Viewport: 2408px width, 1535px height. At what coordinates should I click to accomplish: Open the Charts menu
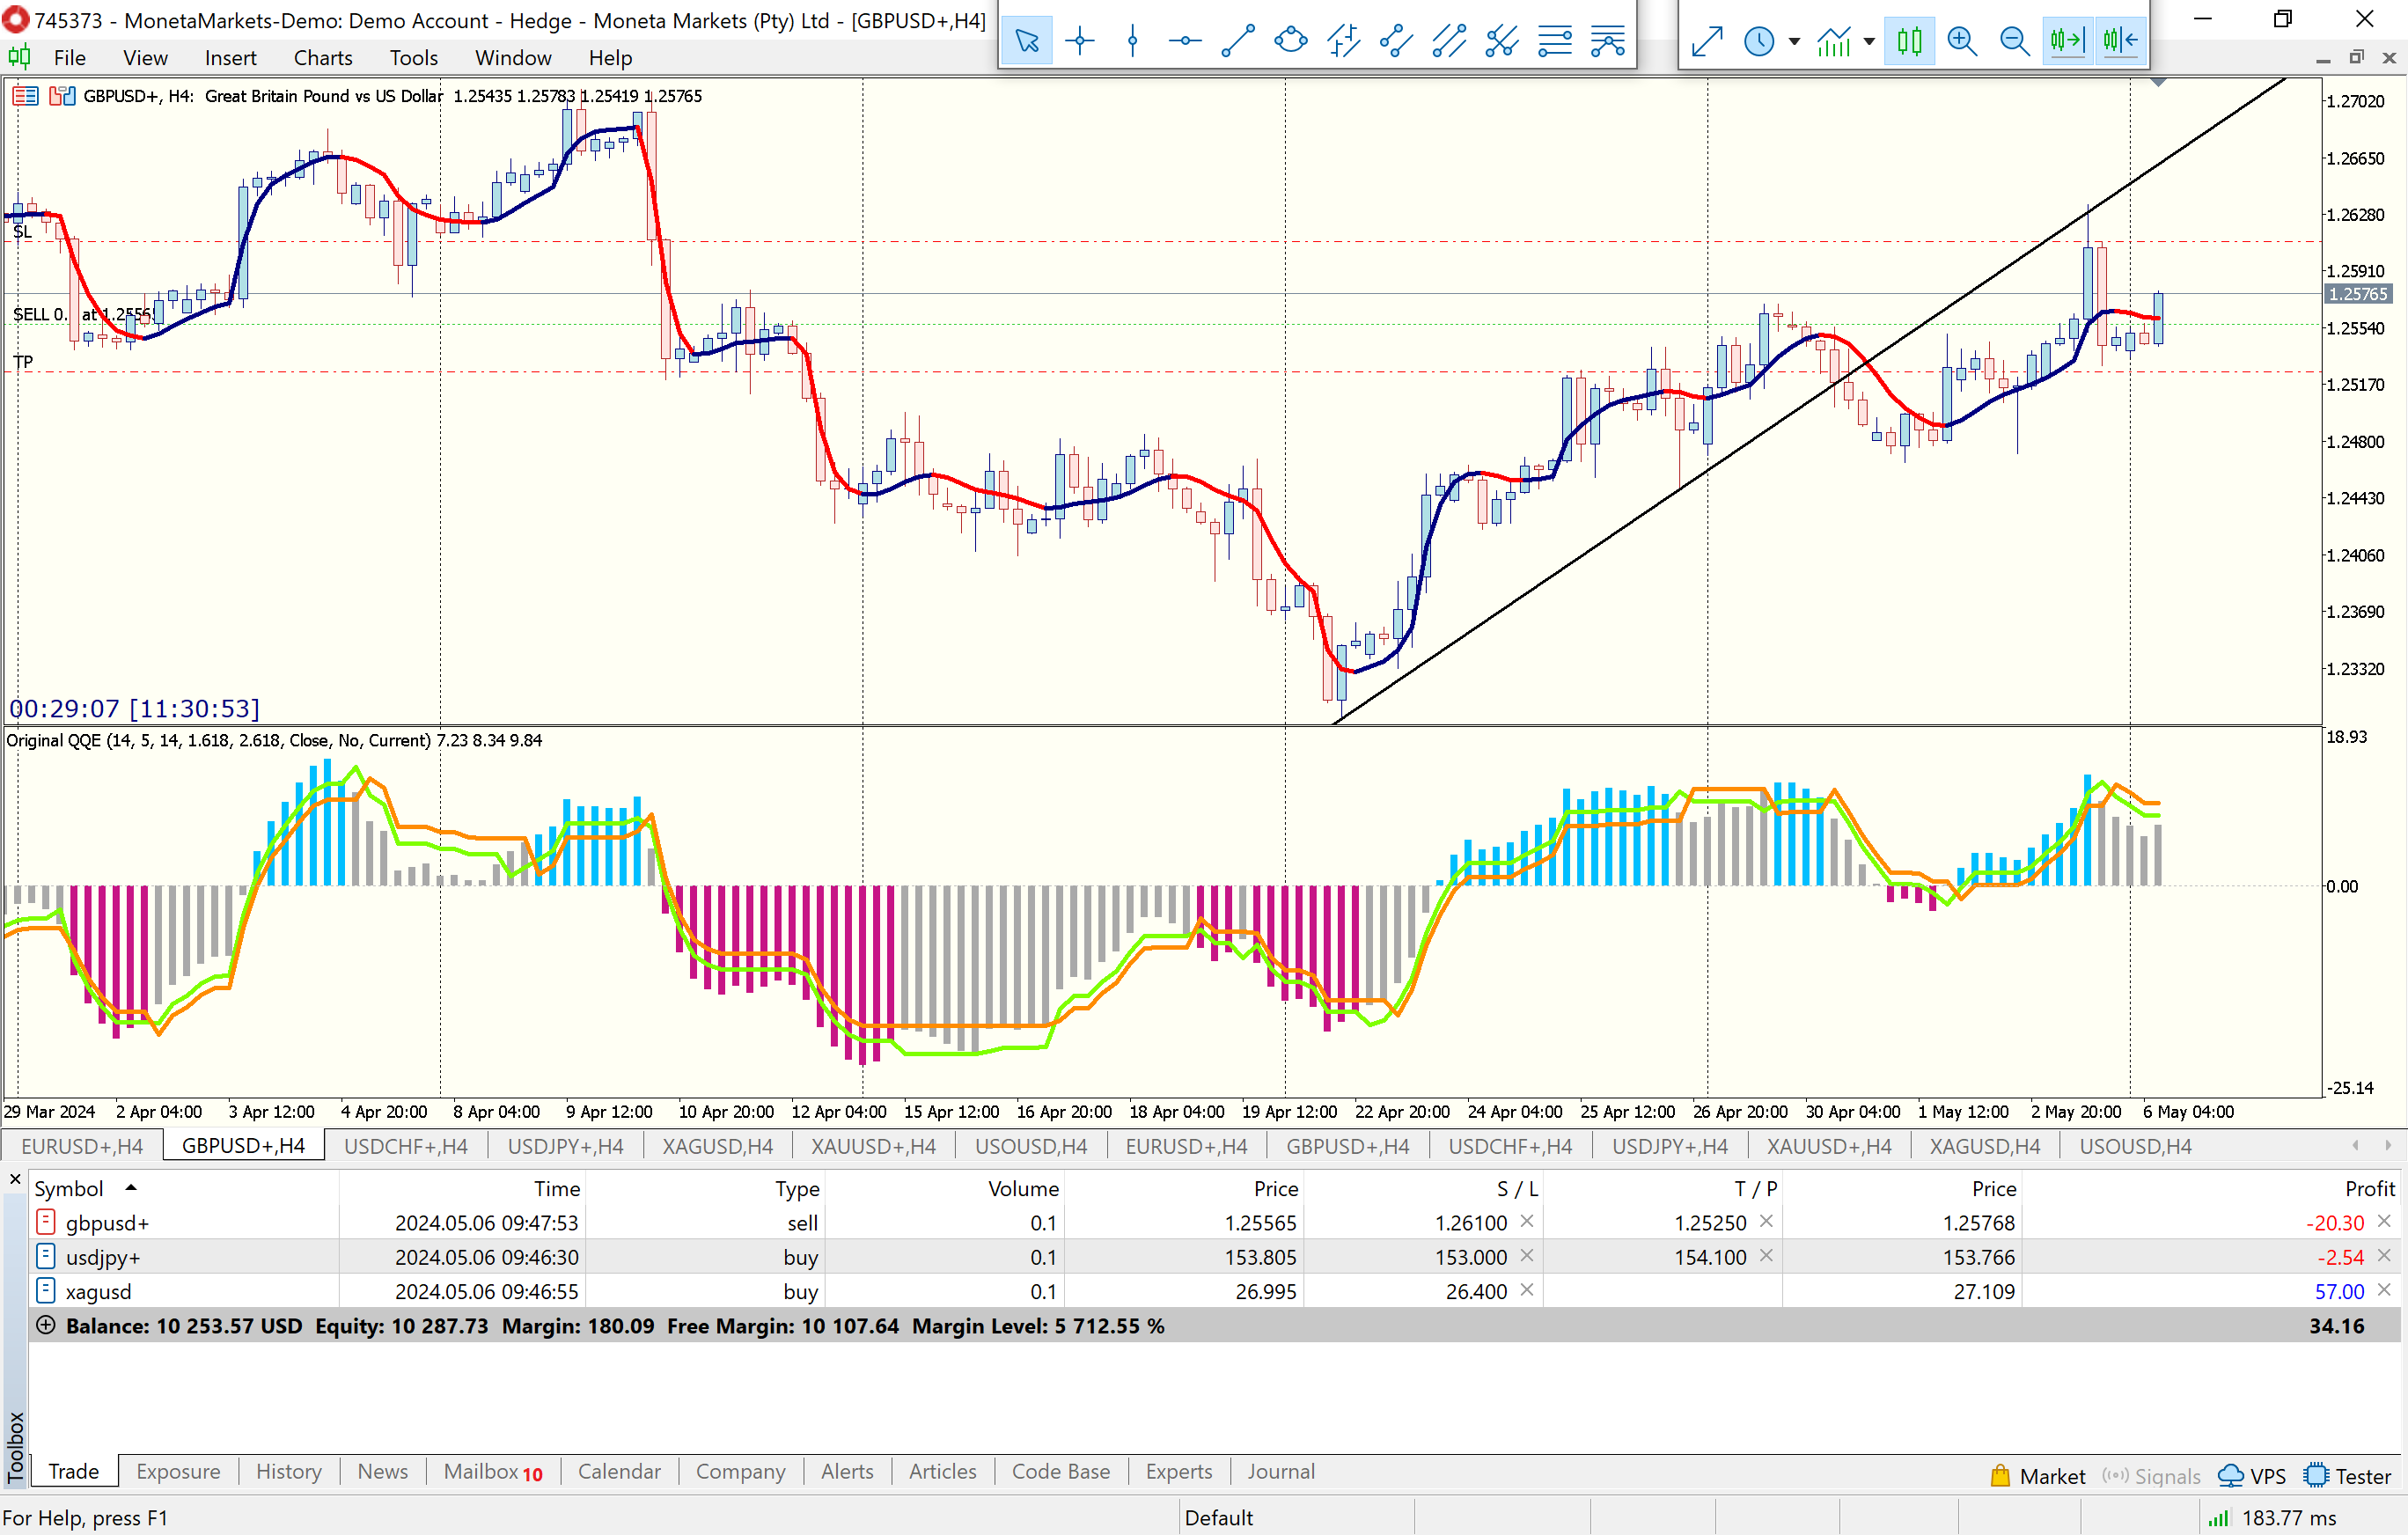[x=322, y=58]
